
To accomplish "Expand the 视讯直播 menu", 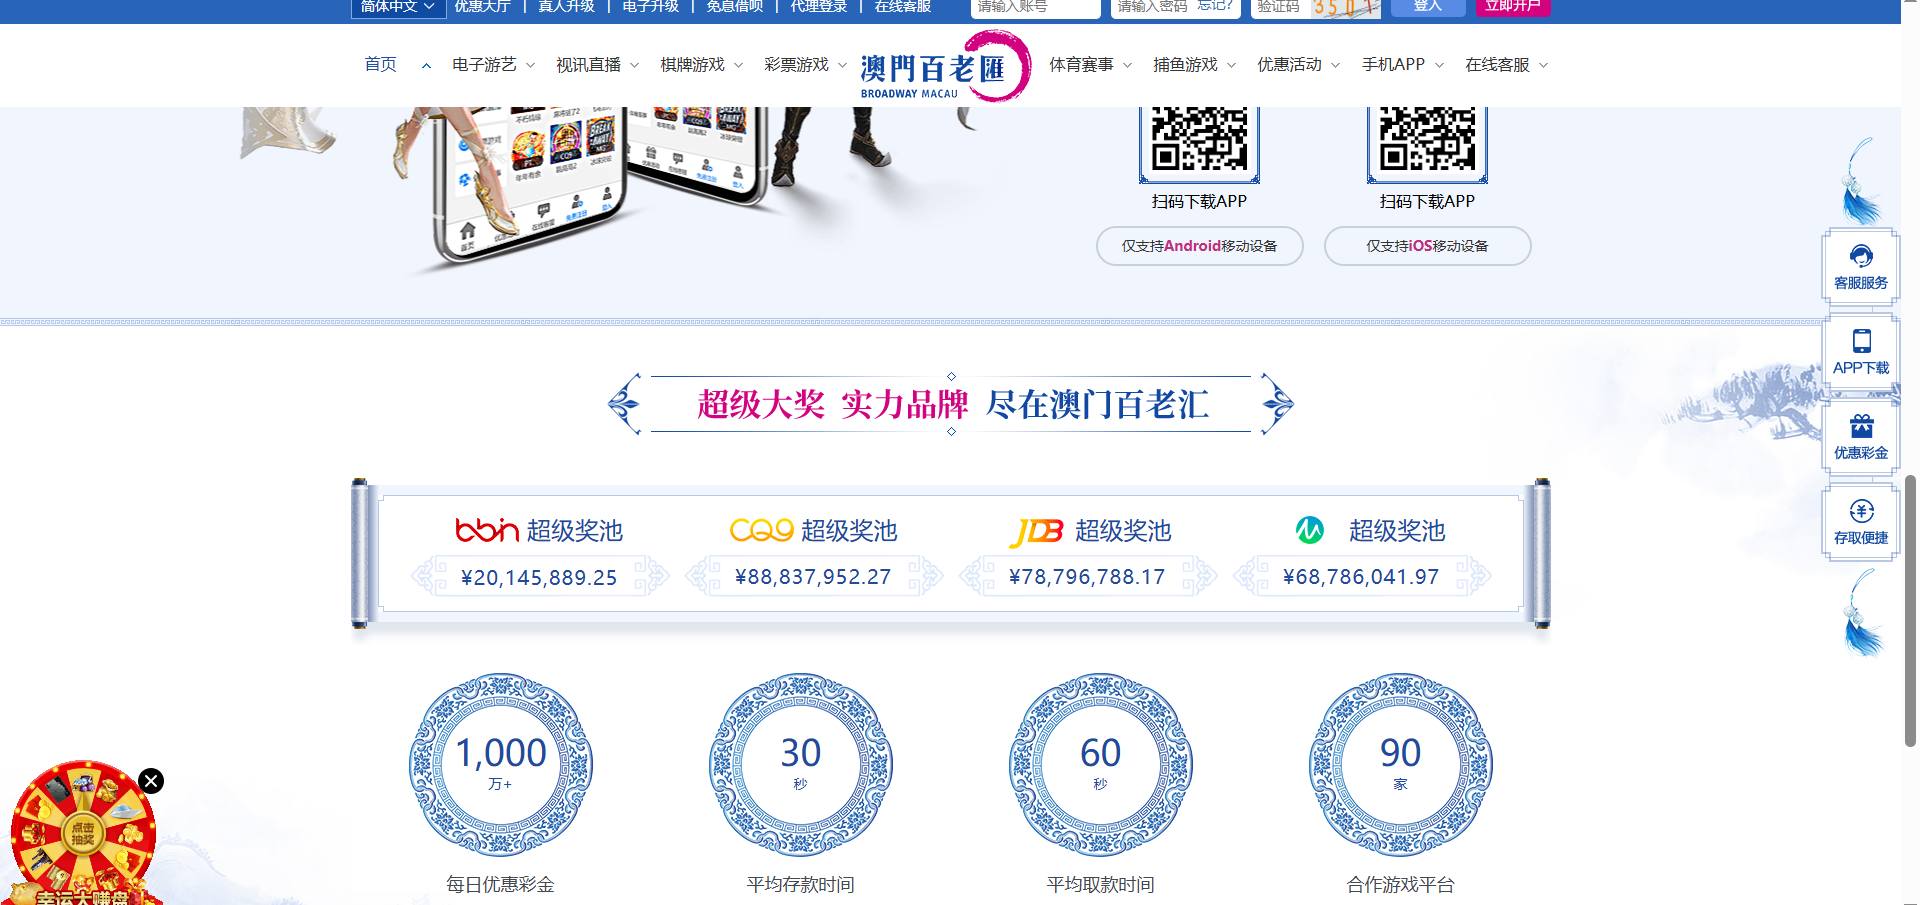I will click(597, 65).
